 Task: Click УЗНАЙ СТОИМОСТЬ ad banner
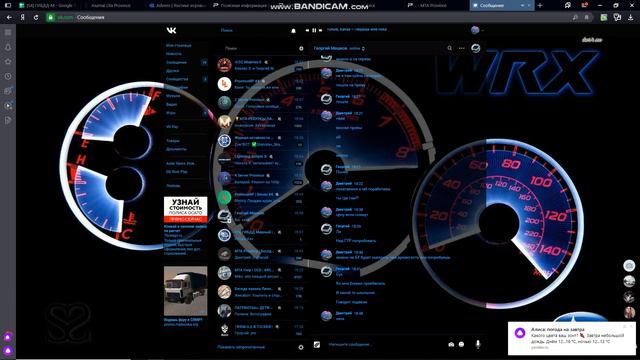(x=186, y=210)
